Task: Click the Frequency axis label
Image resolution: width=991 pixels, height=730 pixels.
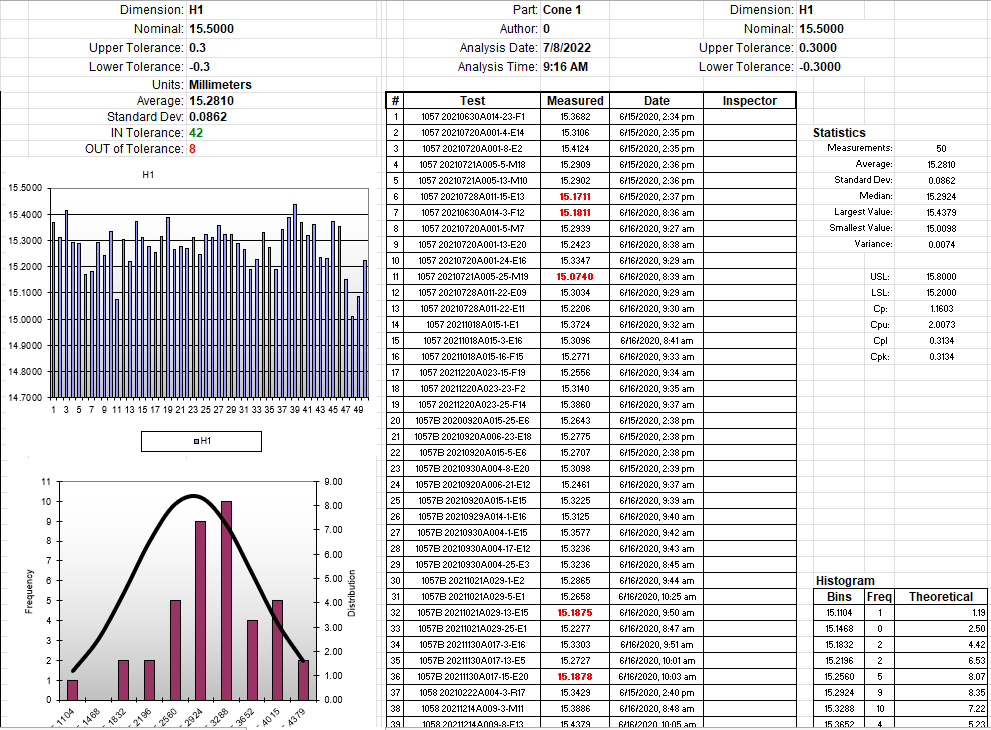Action: [28, 591]
